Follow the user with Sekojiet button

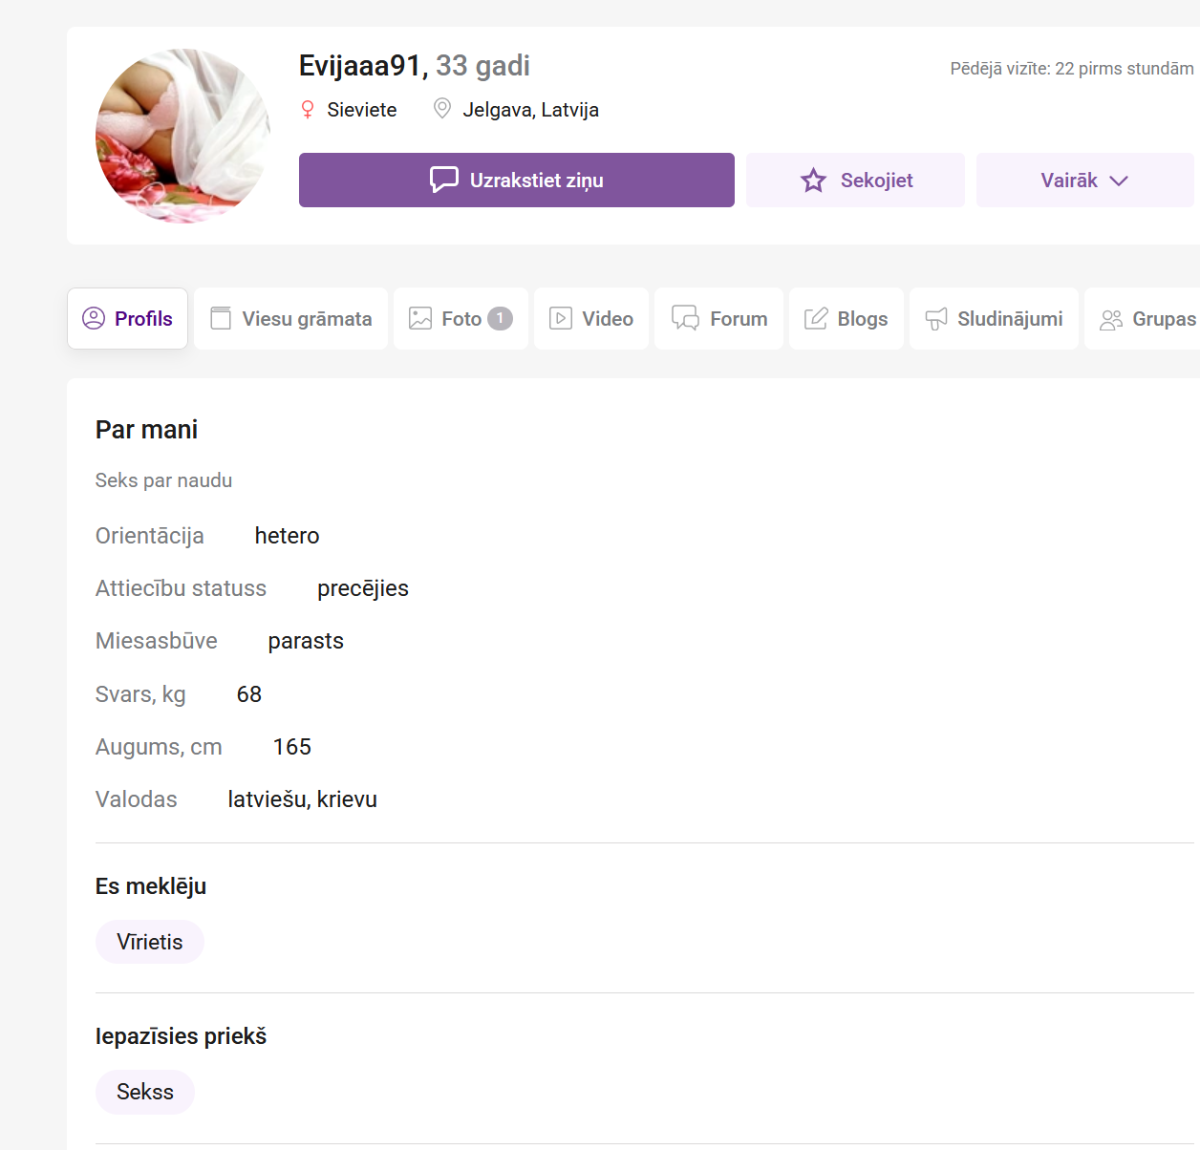click(855, 180)
